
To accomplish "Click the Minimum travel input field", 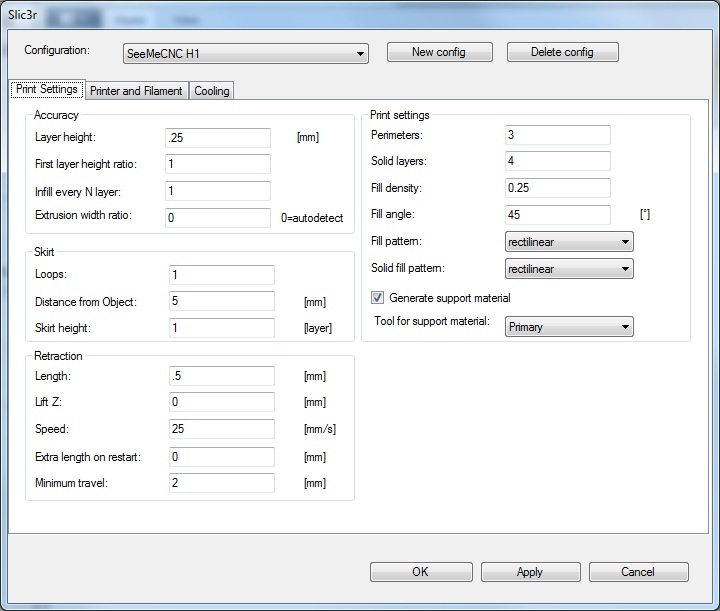I will pos(221,483).
